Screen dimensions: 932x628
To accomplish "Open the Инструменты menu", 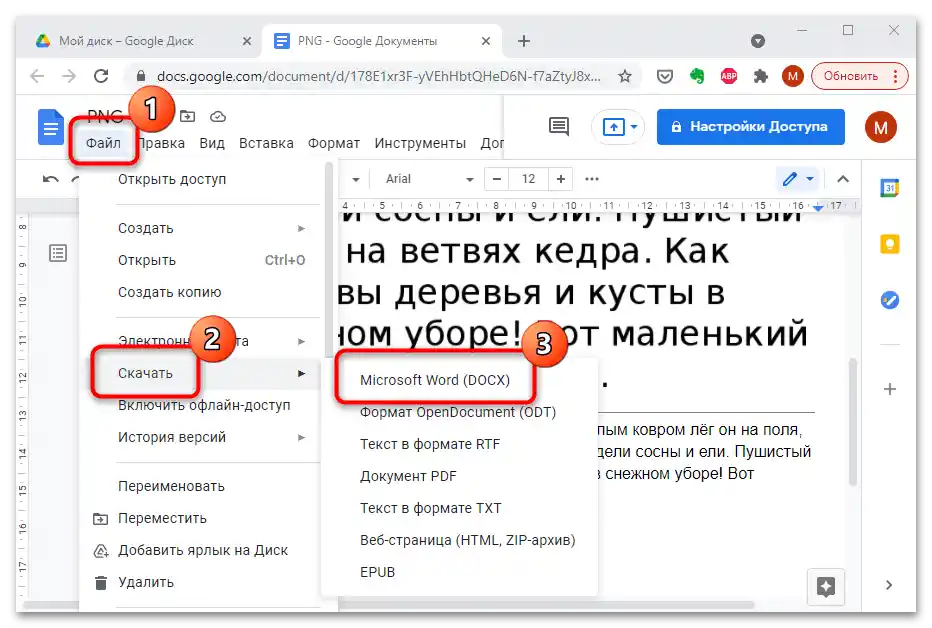I will pos(420,143).
